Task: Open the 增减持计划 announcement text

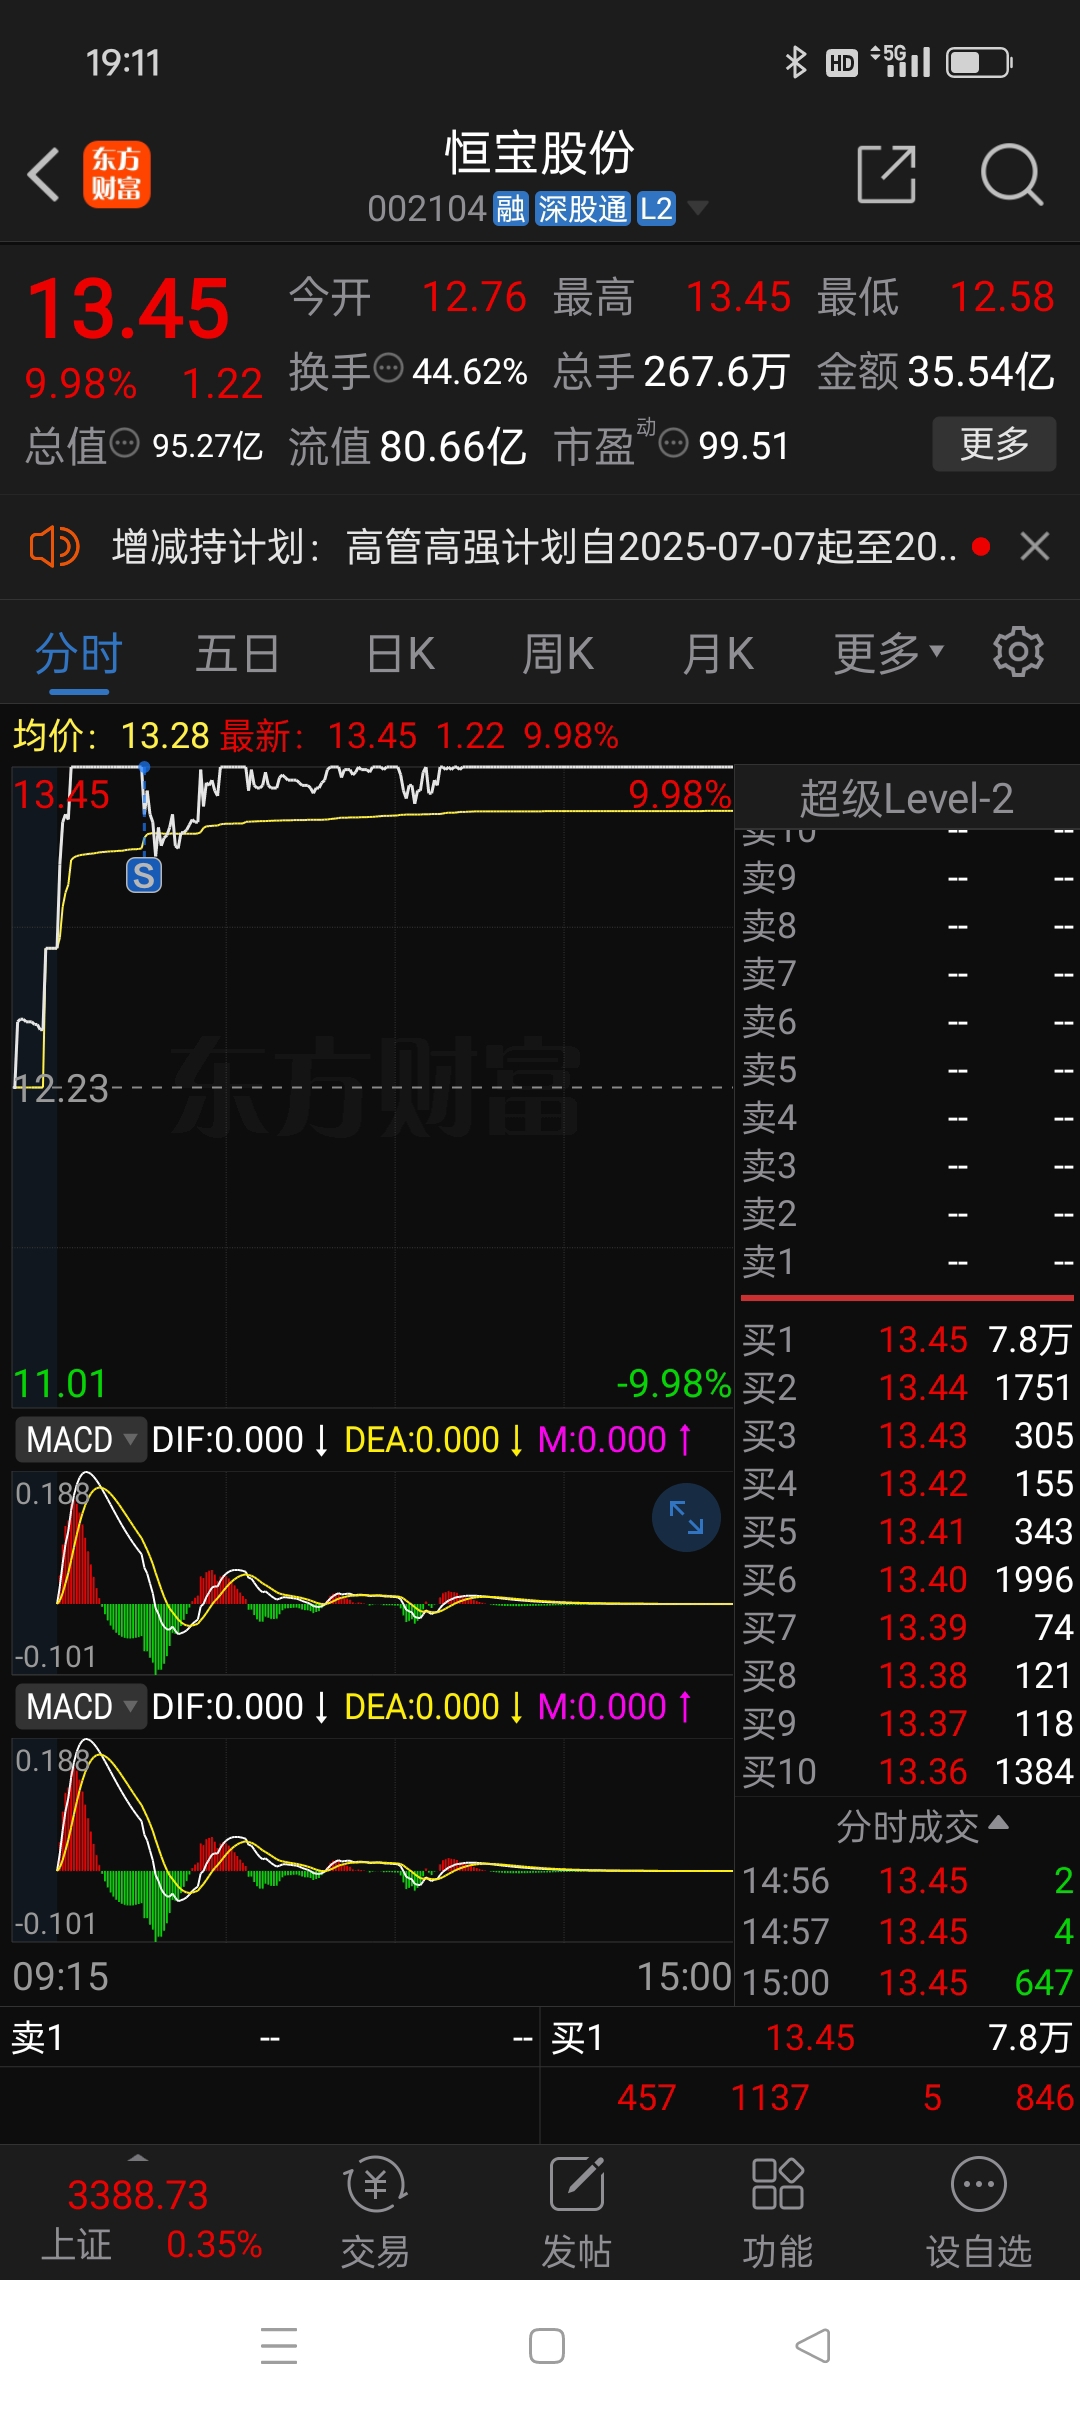Action: [534, 547]
